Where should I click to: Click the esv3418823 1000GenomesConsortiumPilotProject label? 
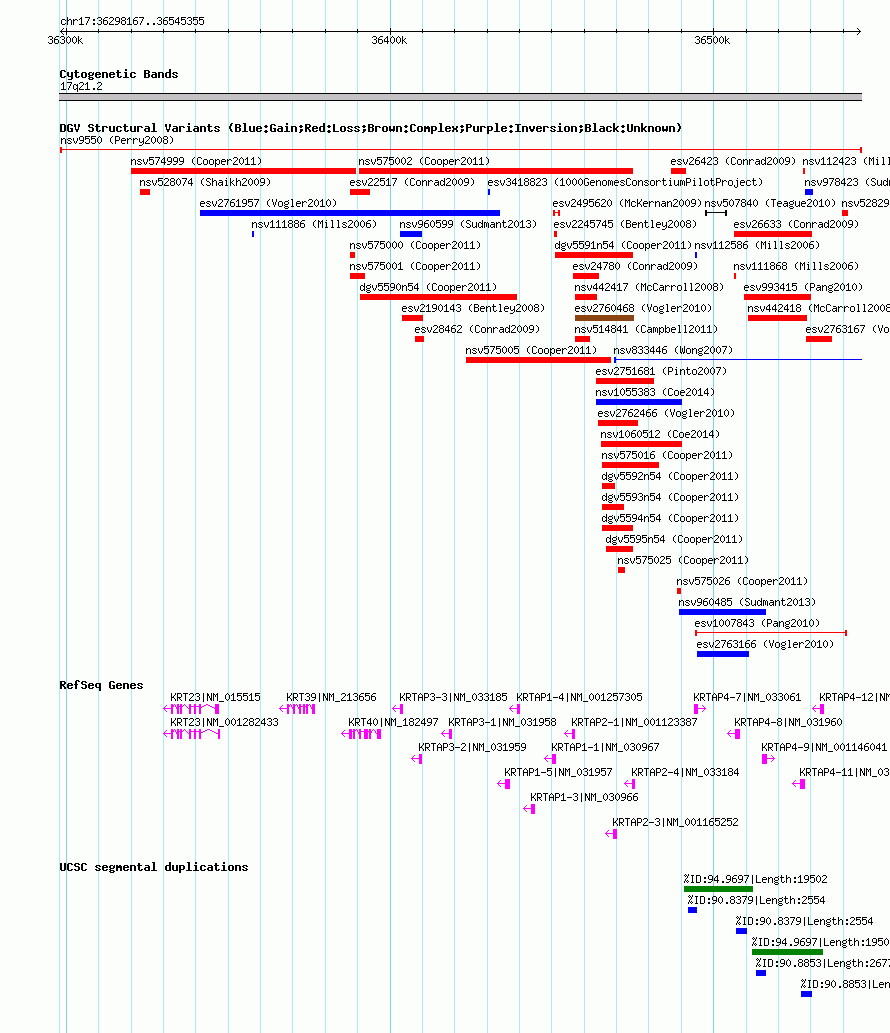[625, 182]
